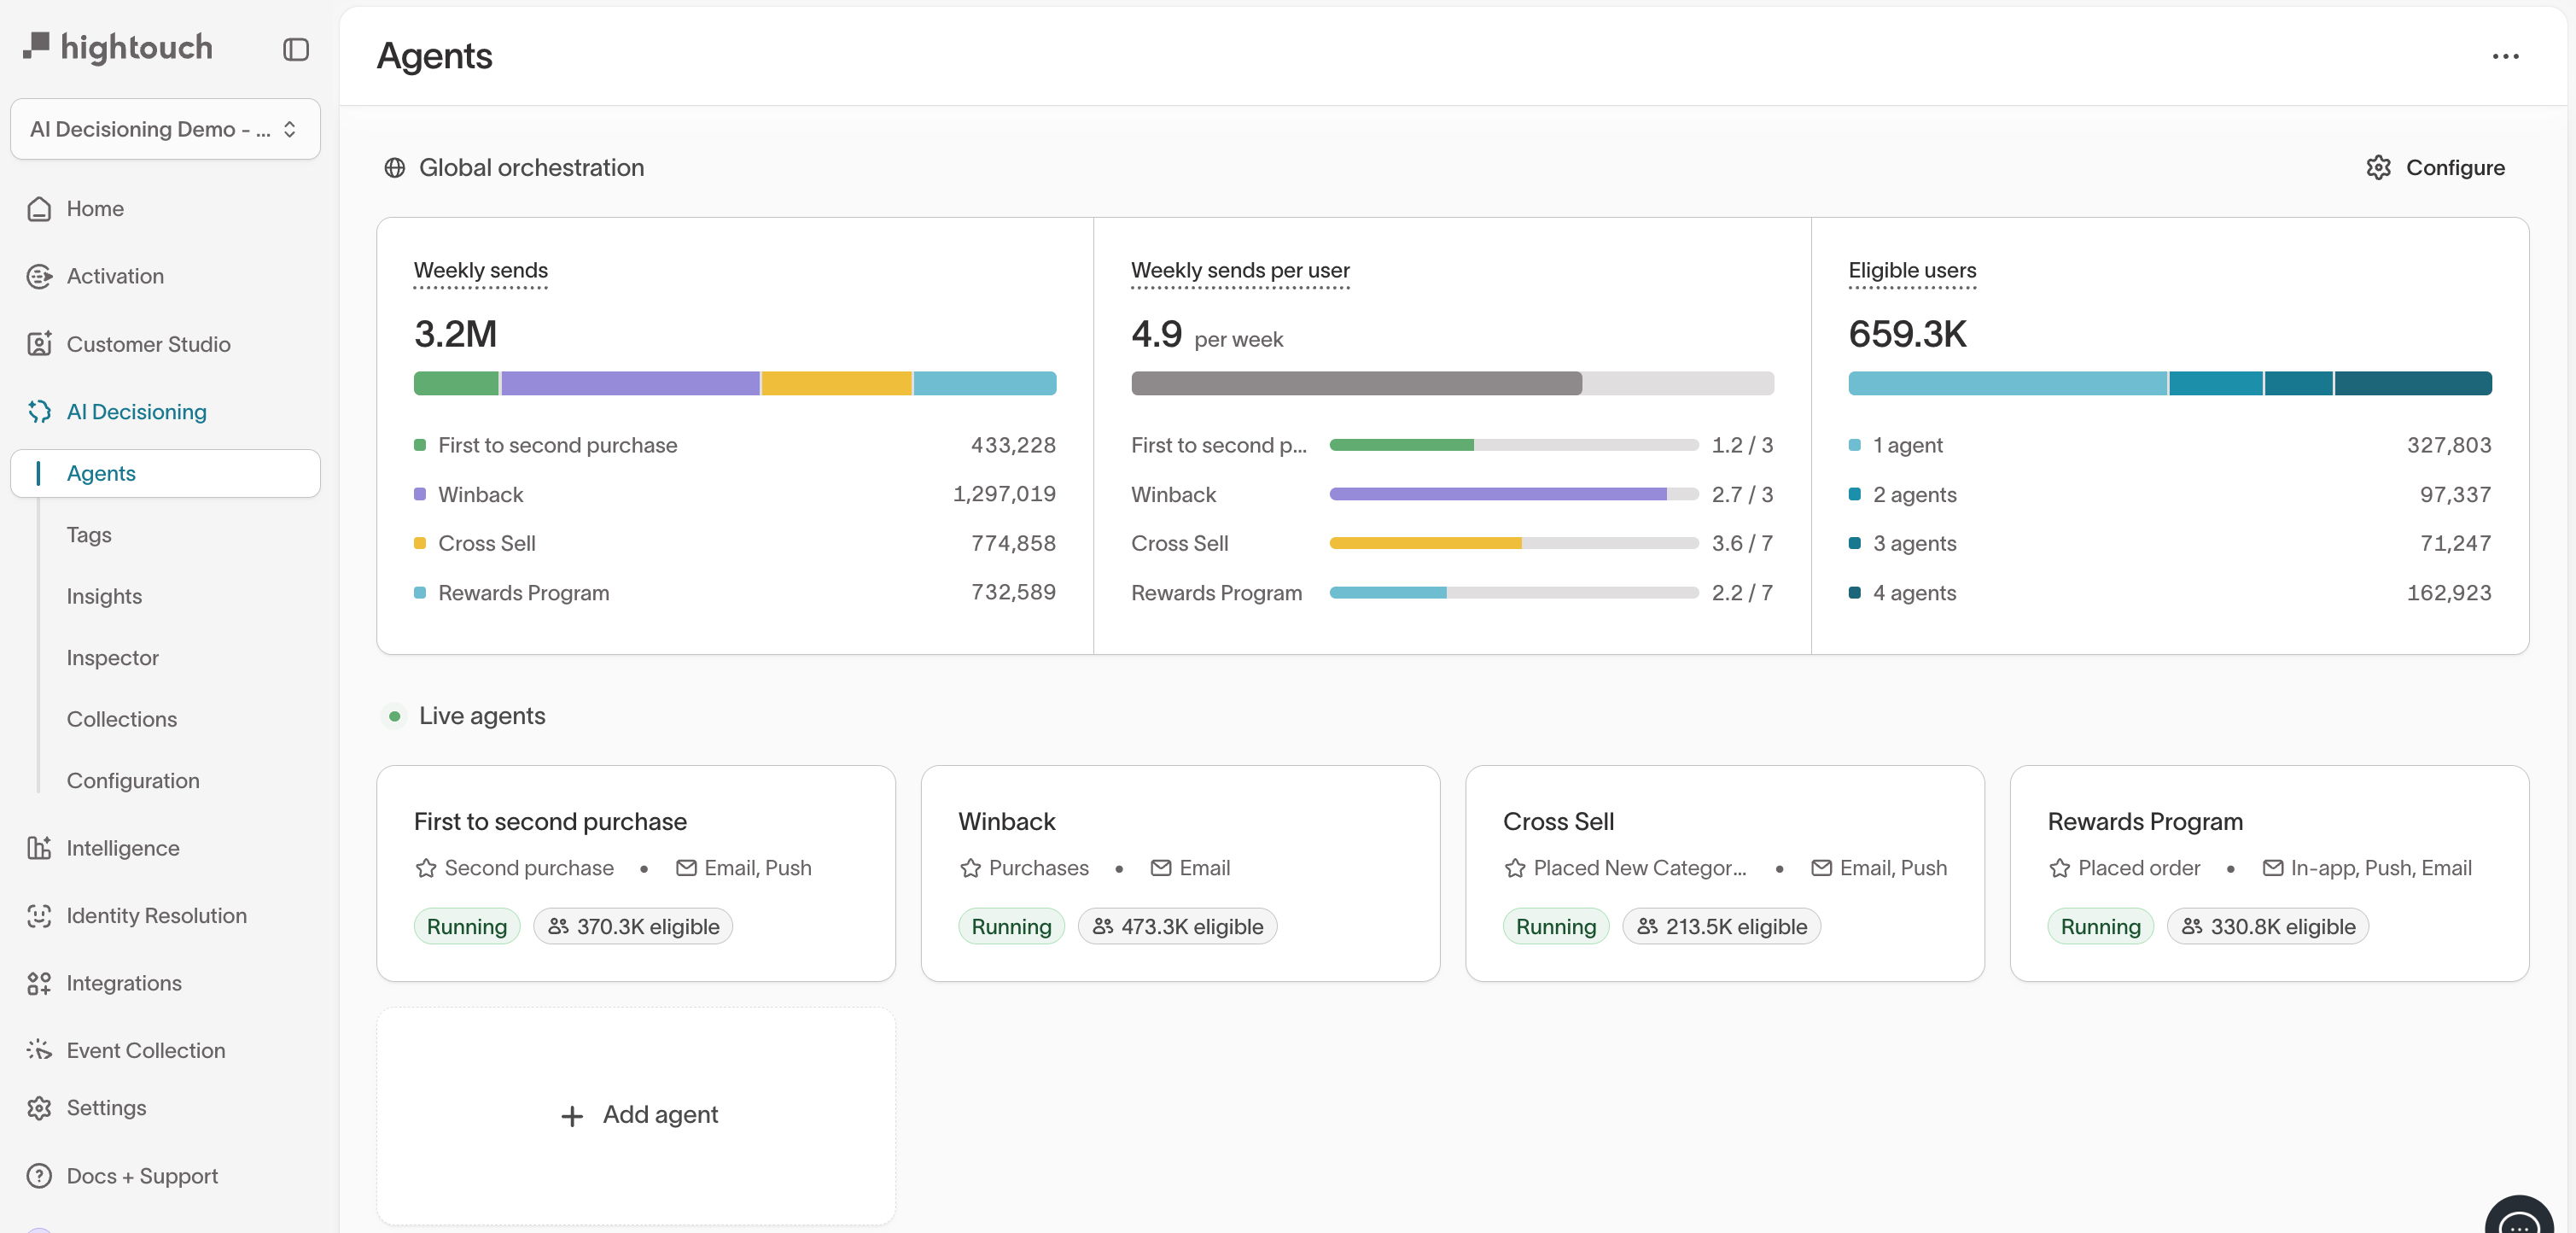Image resolution: width=2576 pixels, height=1233 pixels.
Task: Select the AI Decisioning icon
Action: (39, 411)
